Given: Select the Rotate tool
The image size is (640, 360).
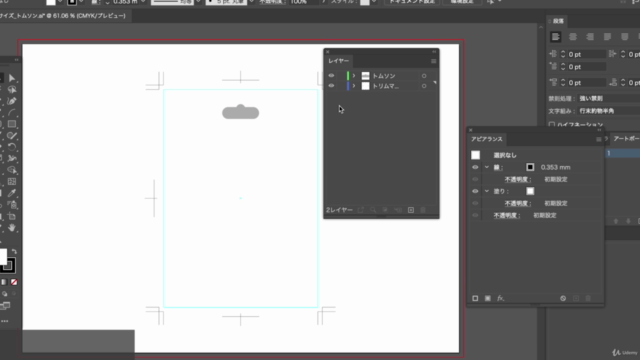Looking at the screenshot, I should 12,147.
